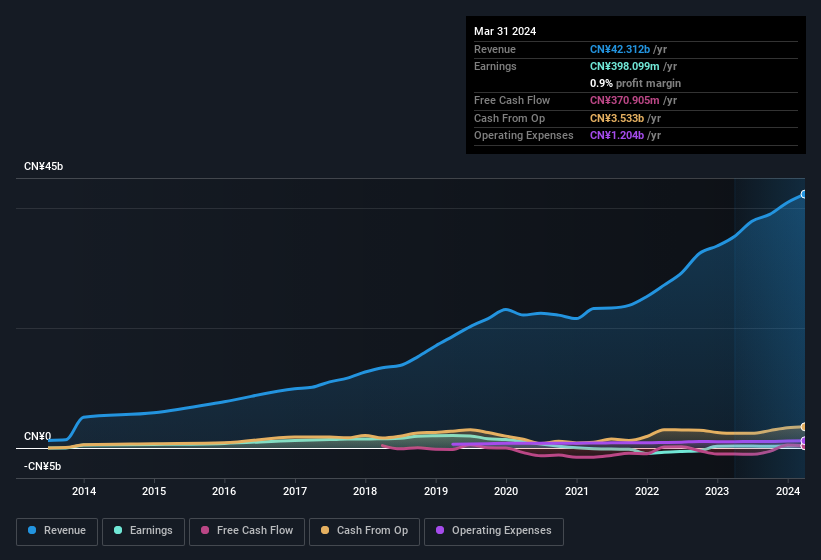Select the orange Cash From Op endpoint marker
The image size is (821, 560).
pos(804,427)
